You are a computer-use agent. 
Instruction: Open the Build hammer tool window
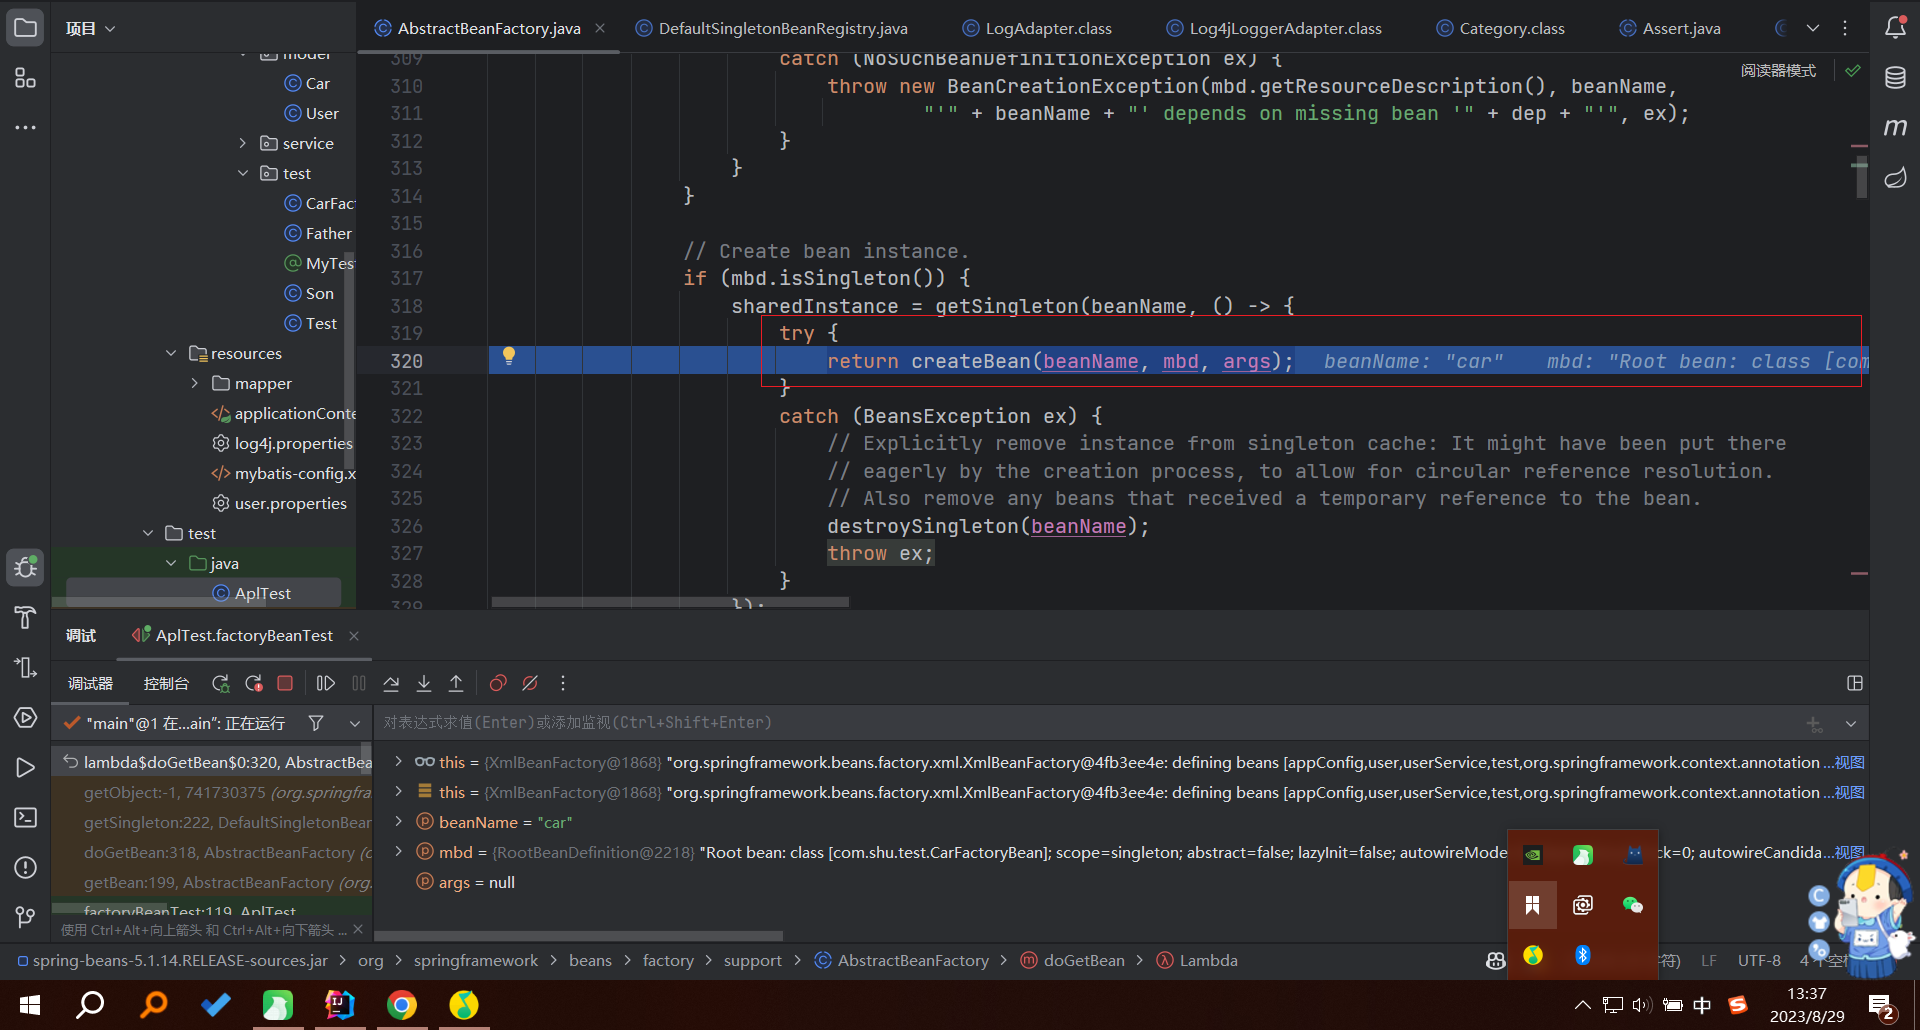click(25, 618)
